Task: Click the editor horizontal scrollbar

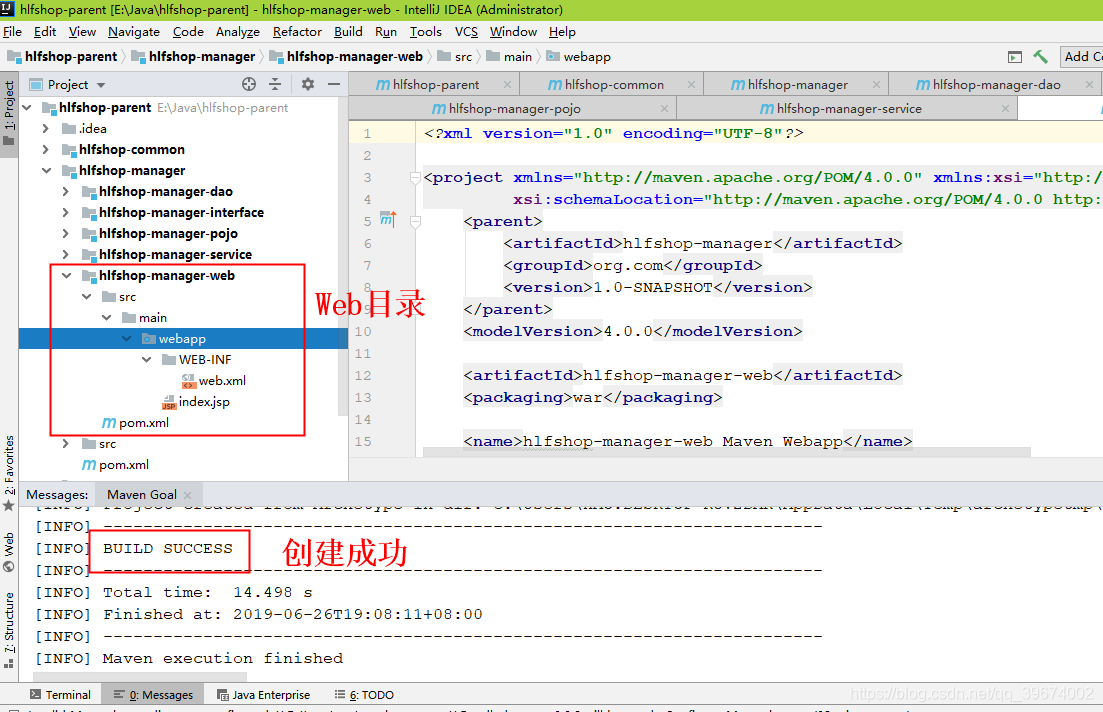Action: coord(726,452)
